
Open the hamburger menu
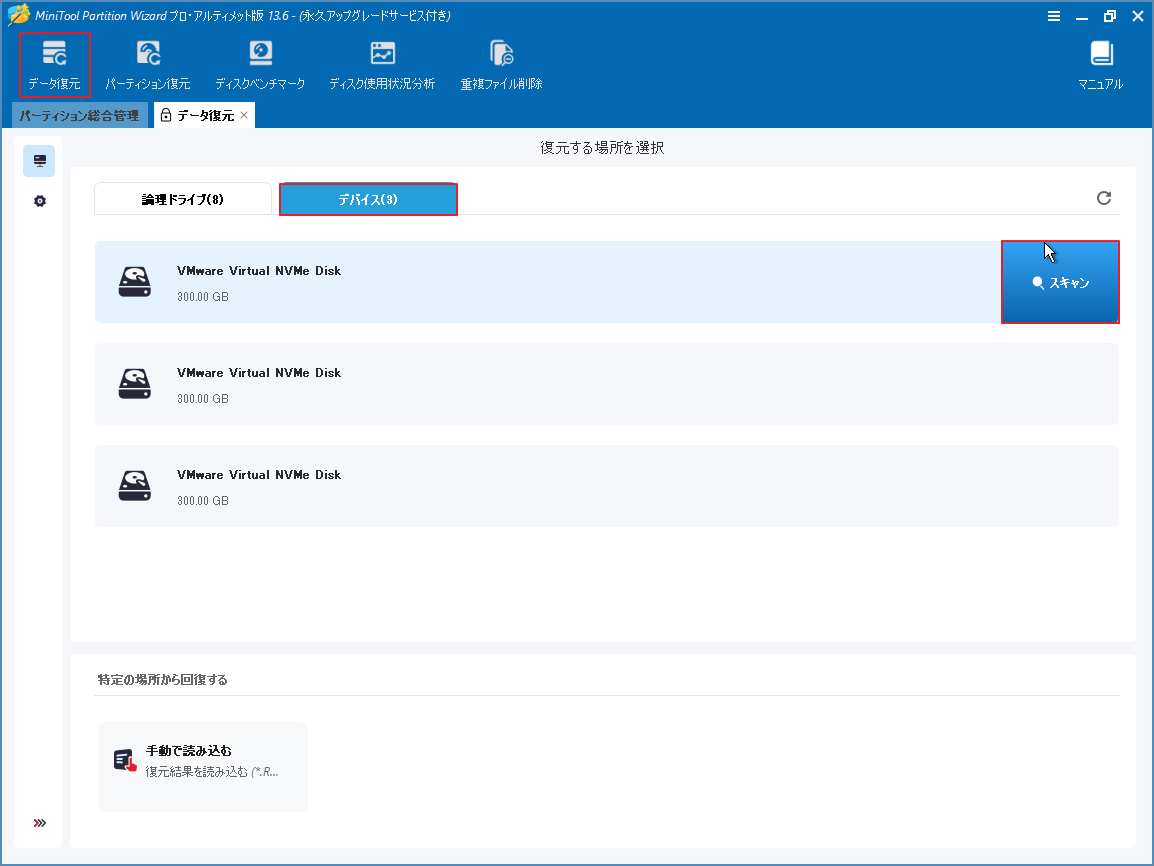click(1054, 16)
